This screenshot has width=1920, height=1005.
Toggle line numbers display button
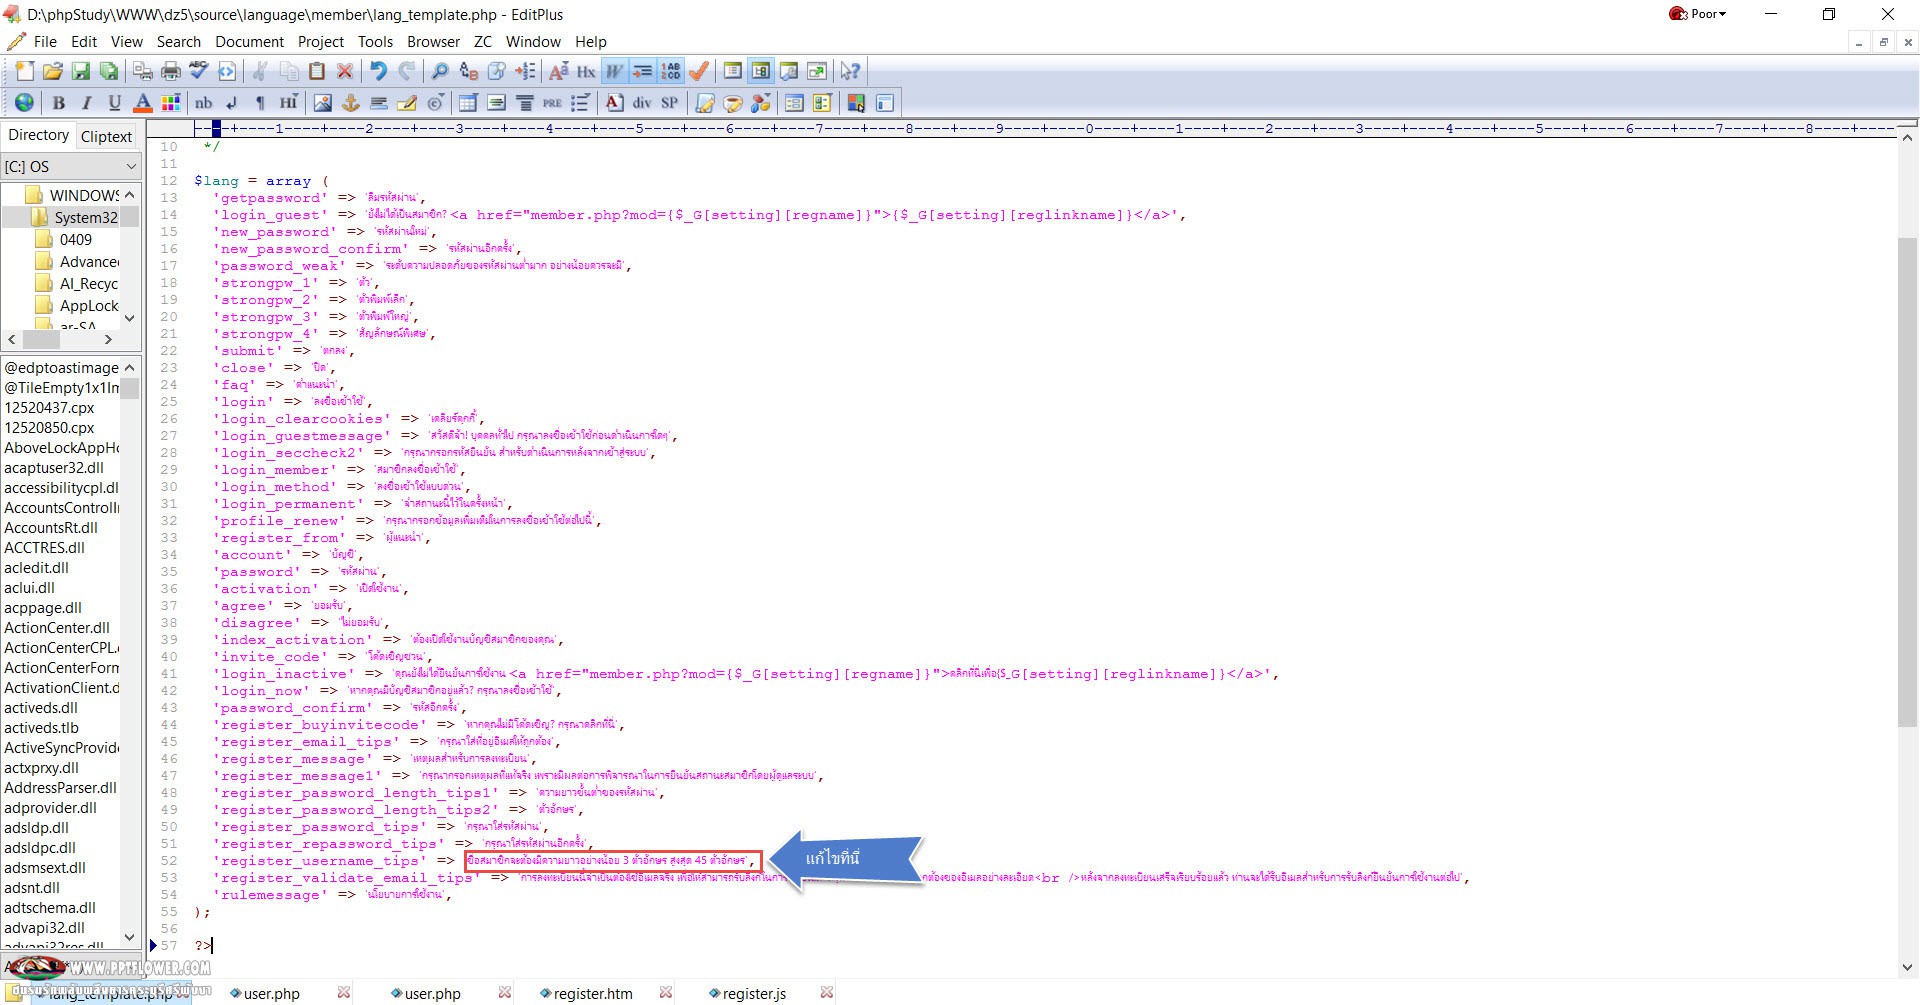click(671, 71)
